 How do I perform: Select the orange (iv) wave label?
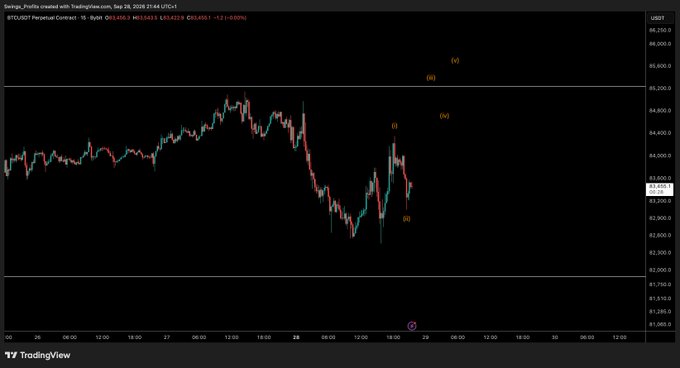pos(445,116)
